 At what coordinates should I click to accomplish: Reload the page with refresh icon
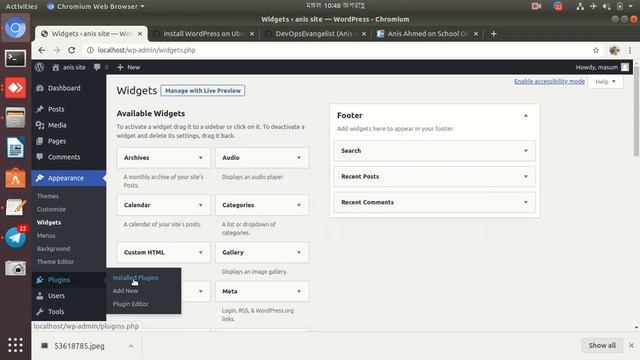pyautogui.click(x=72, y=50)
